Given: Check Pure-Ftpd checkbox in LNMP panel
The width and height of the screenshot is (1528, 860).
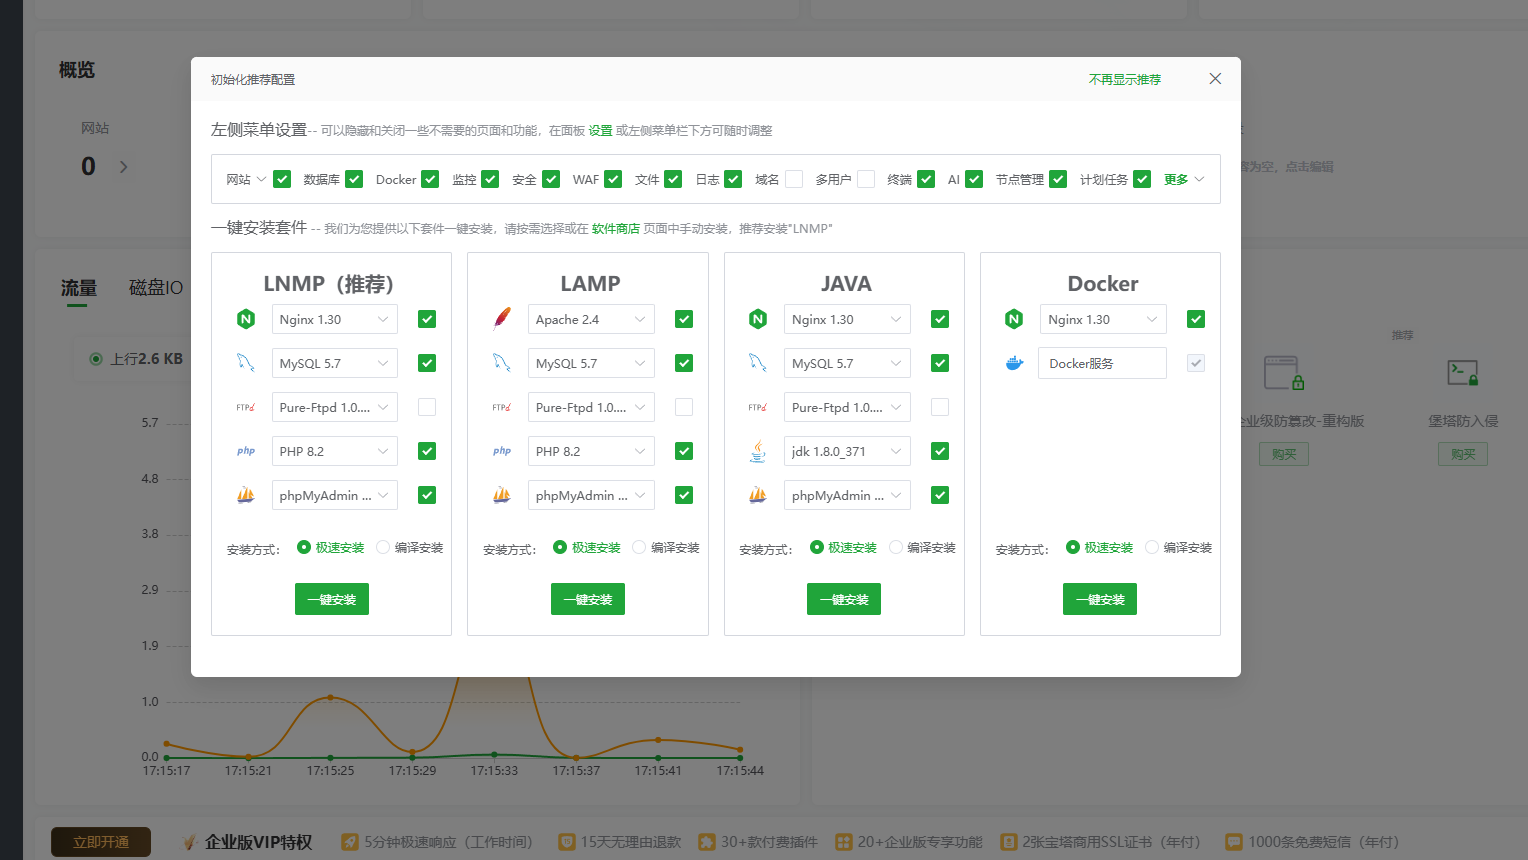Looking at the screenshot, I should [427, 407].
